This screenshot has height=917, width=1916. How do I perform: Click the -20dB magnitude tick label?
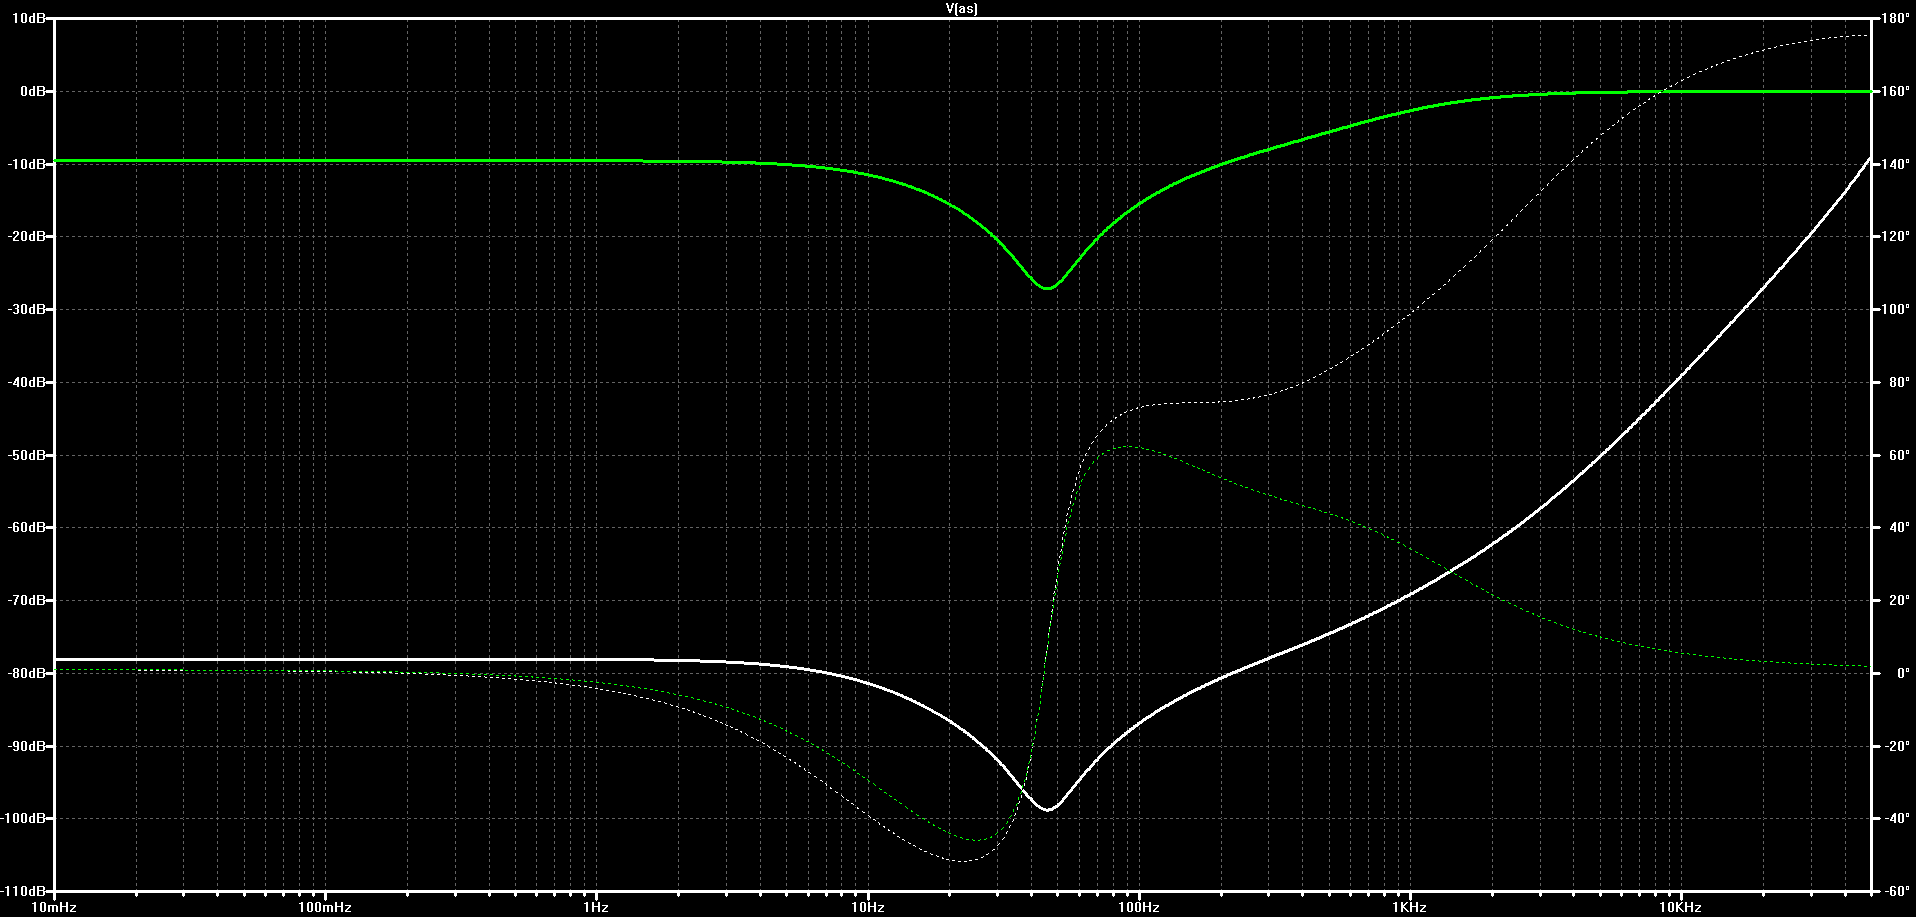tap(27, 237)
